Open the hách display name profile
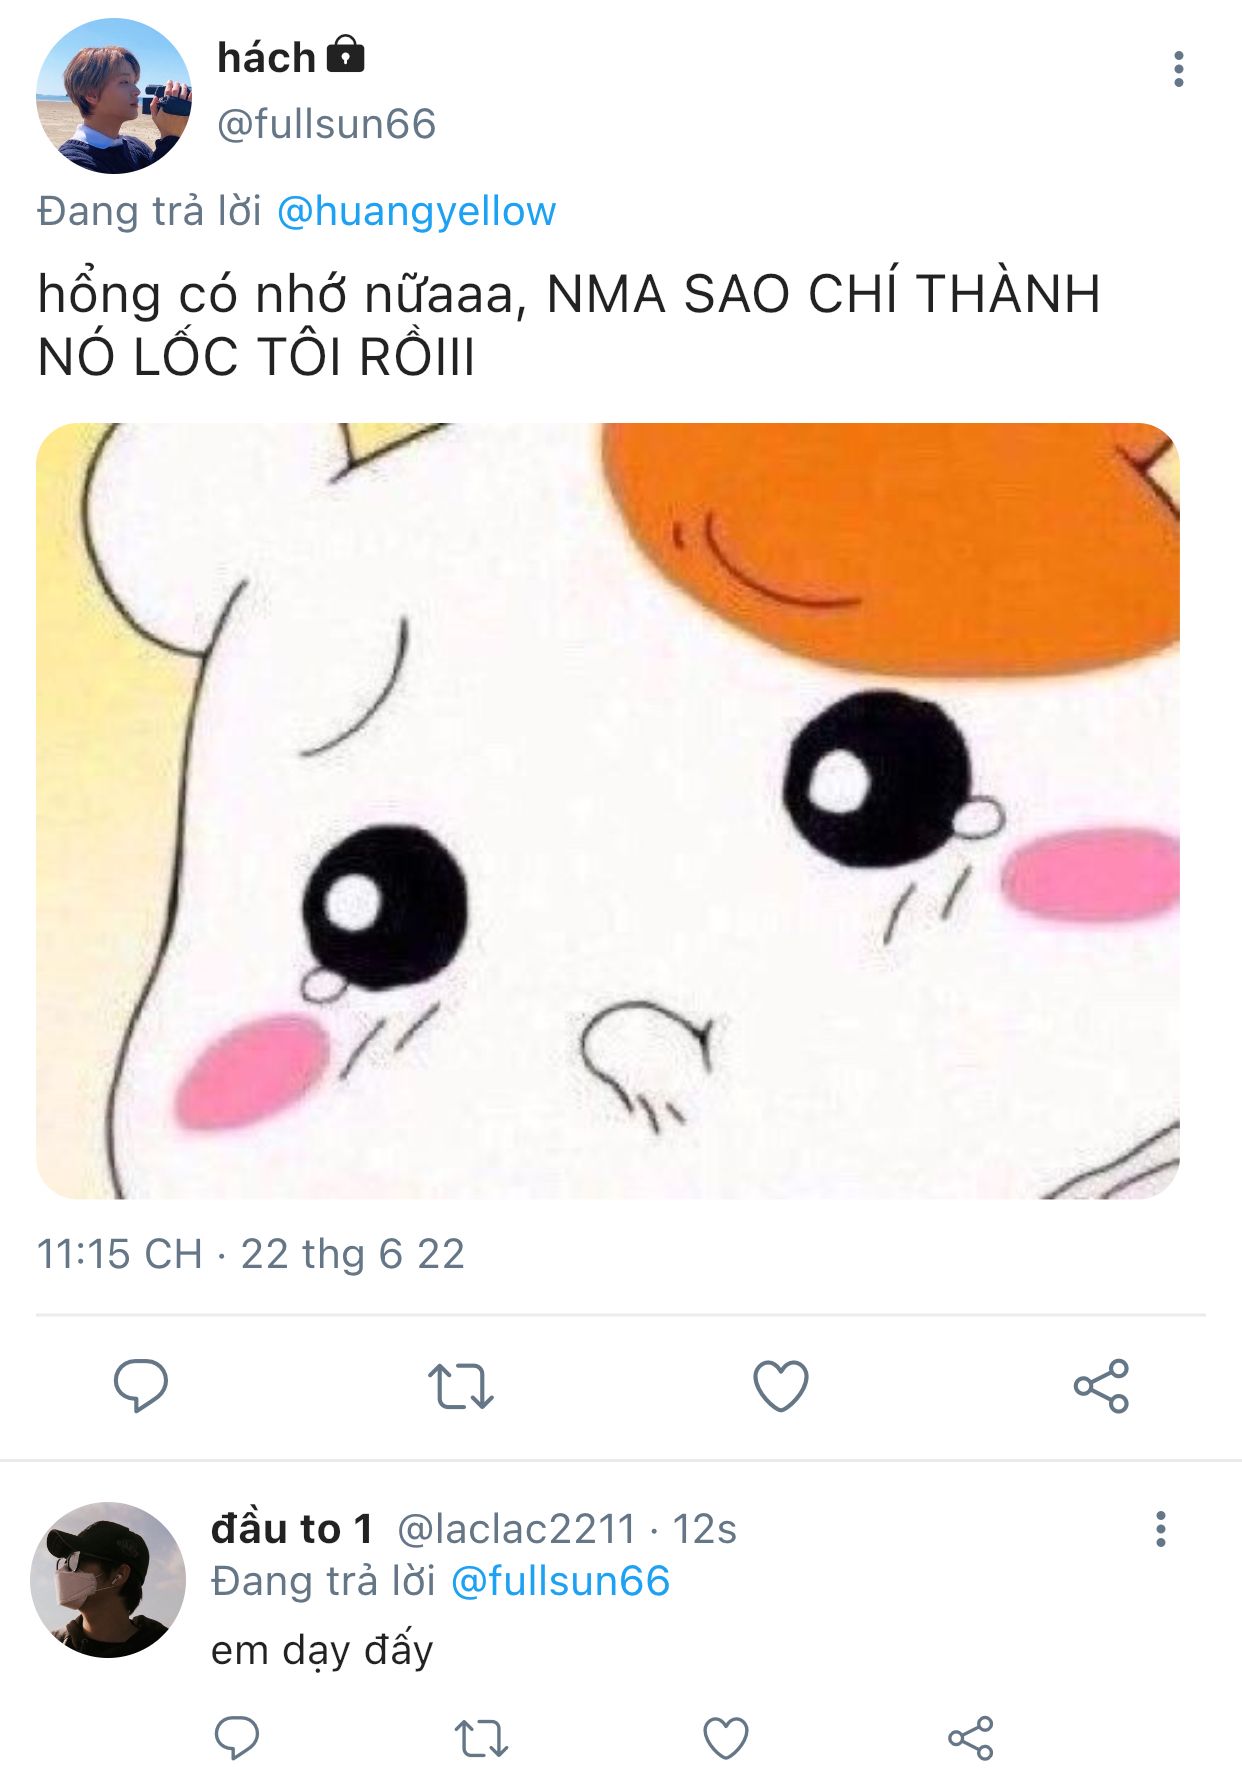 tap(266, 57)
